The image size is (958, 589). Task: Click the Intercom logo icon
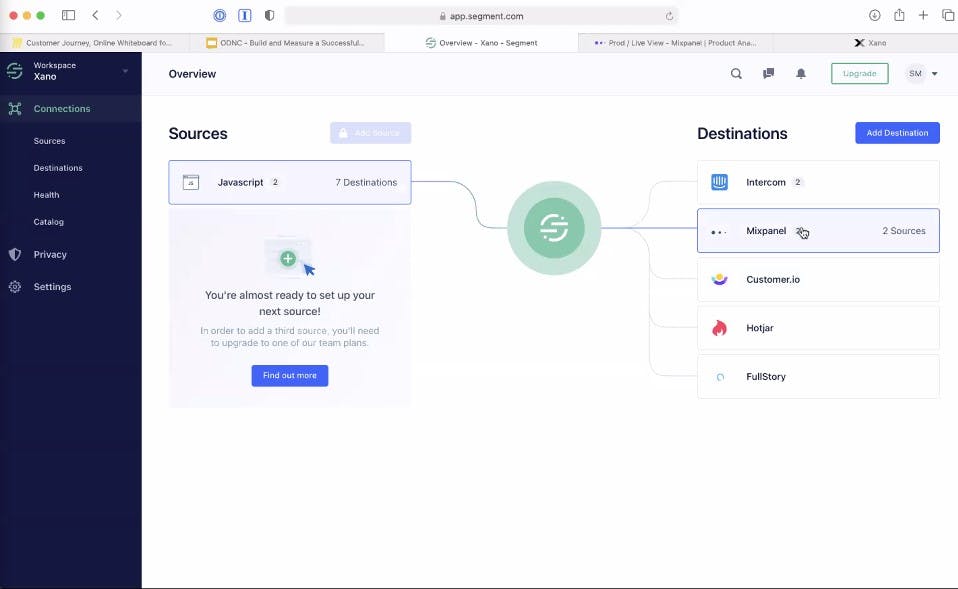pyautogui.click(x=720, y=182)
